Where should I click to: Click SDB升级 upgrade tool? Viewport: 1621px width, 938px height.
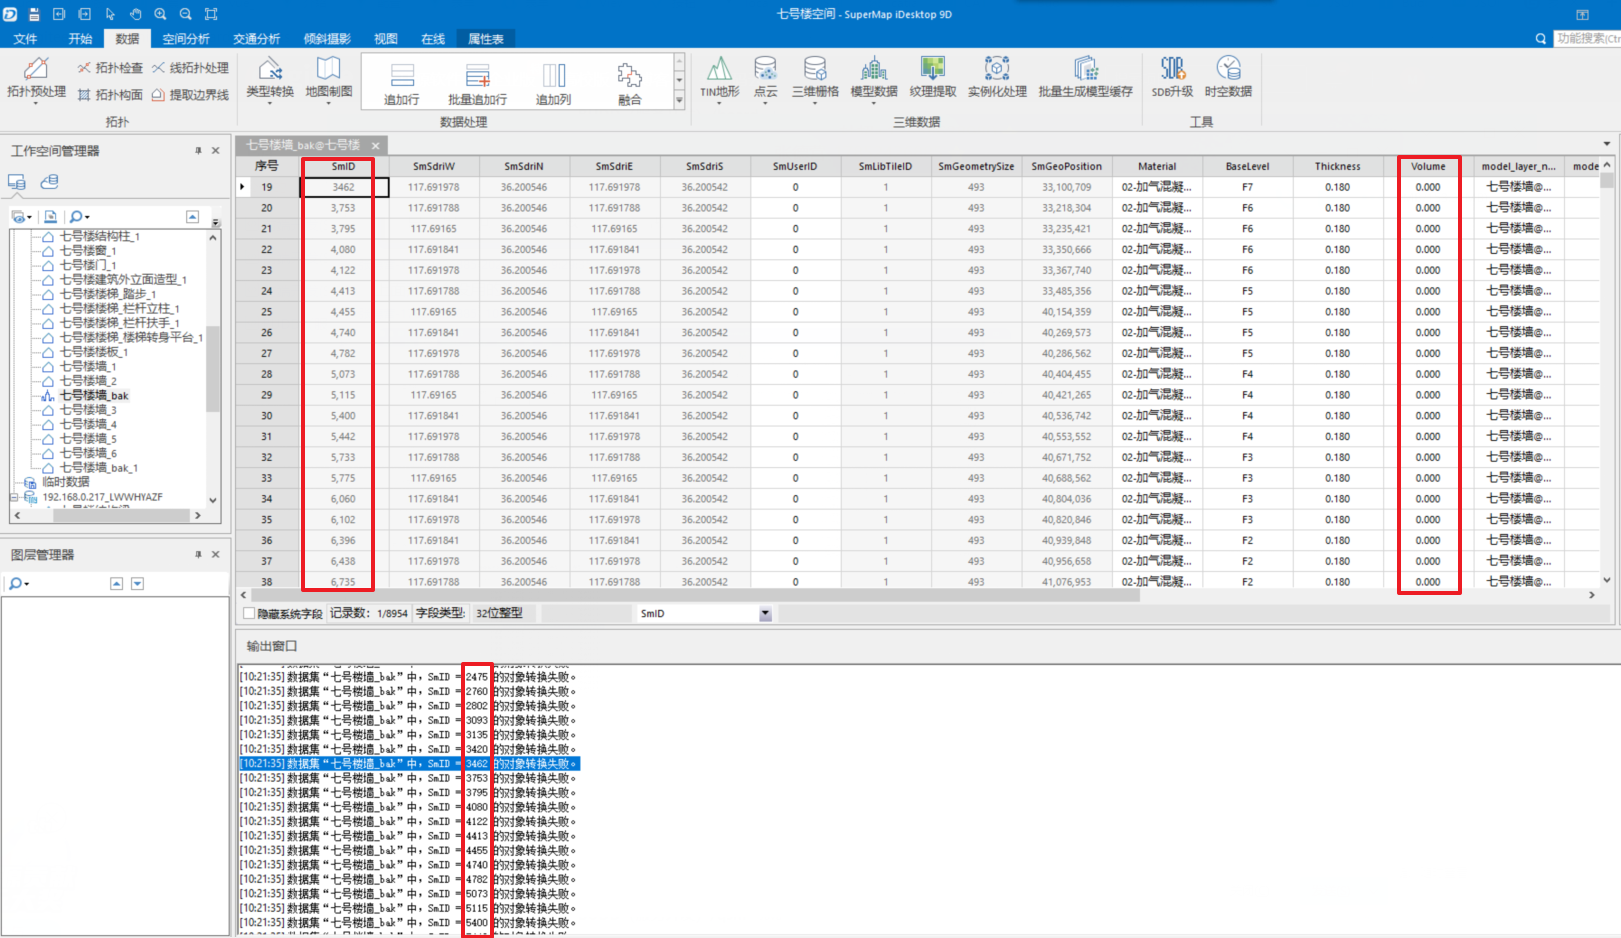point(1172,78)
